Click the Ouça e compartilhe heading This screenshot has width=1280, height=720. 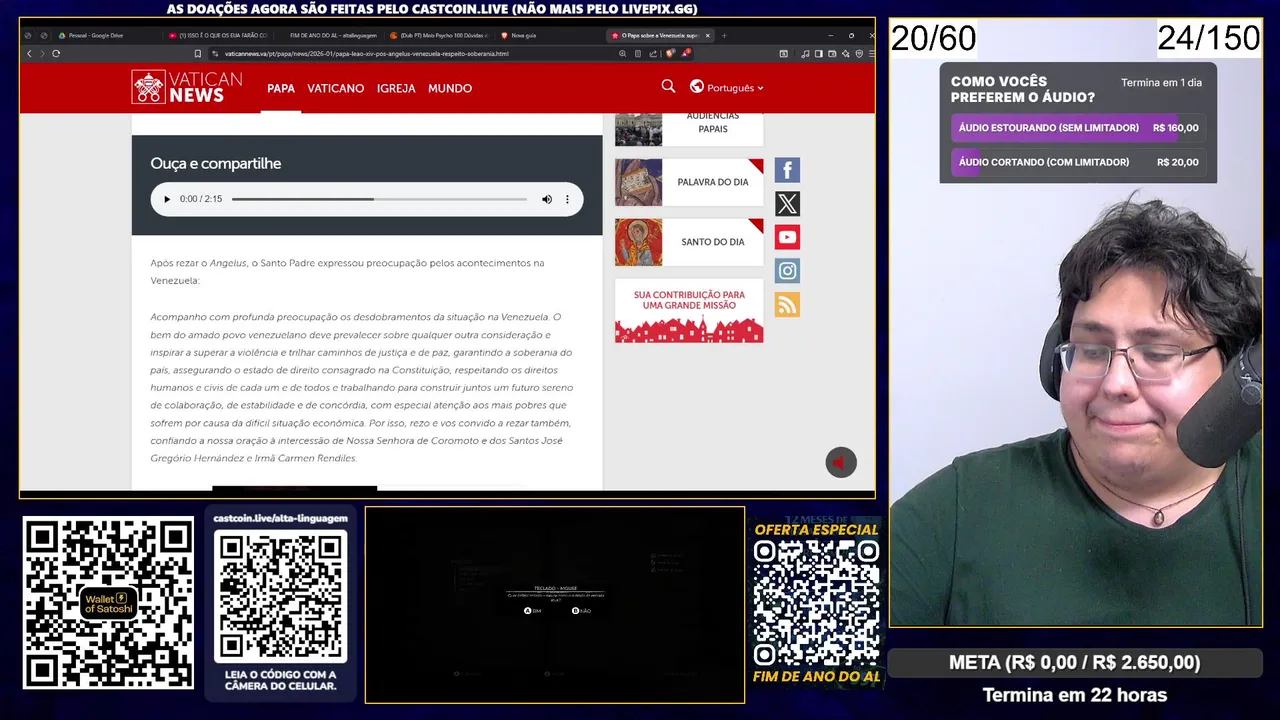pyautogui.click(x=216, y=163)
